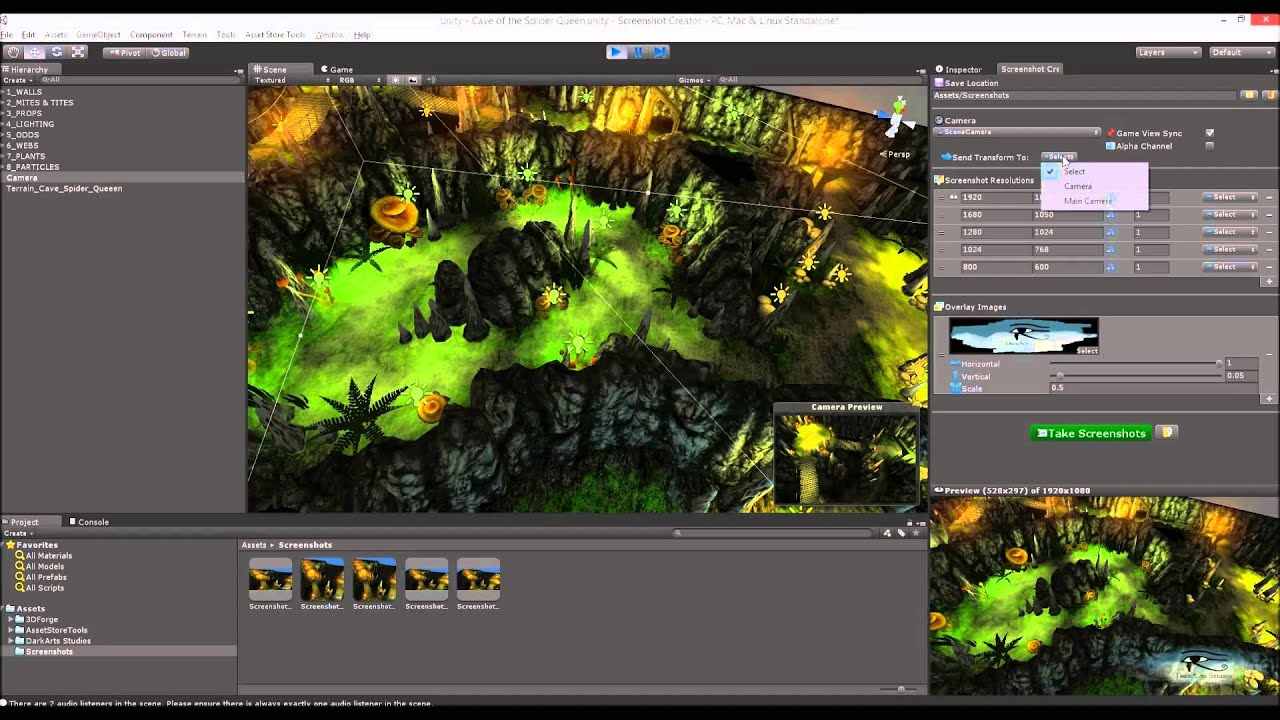1280x720 pixels.
Task: Click the overlay Scale value field
Action: 1153,388
